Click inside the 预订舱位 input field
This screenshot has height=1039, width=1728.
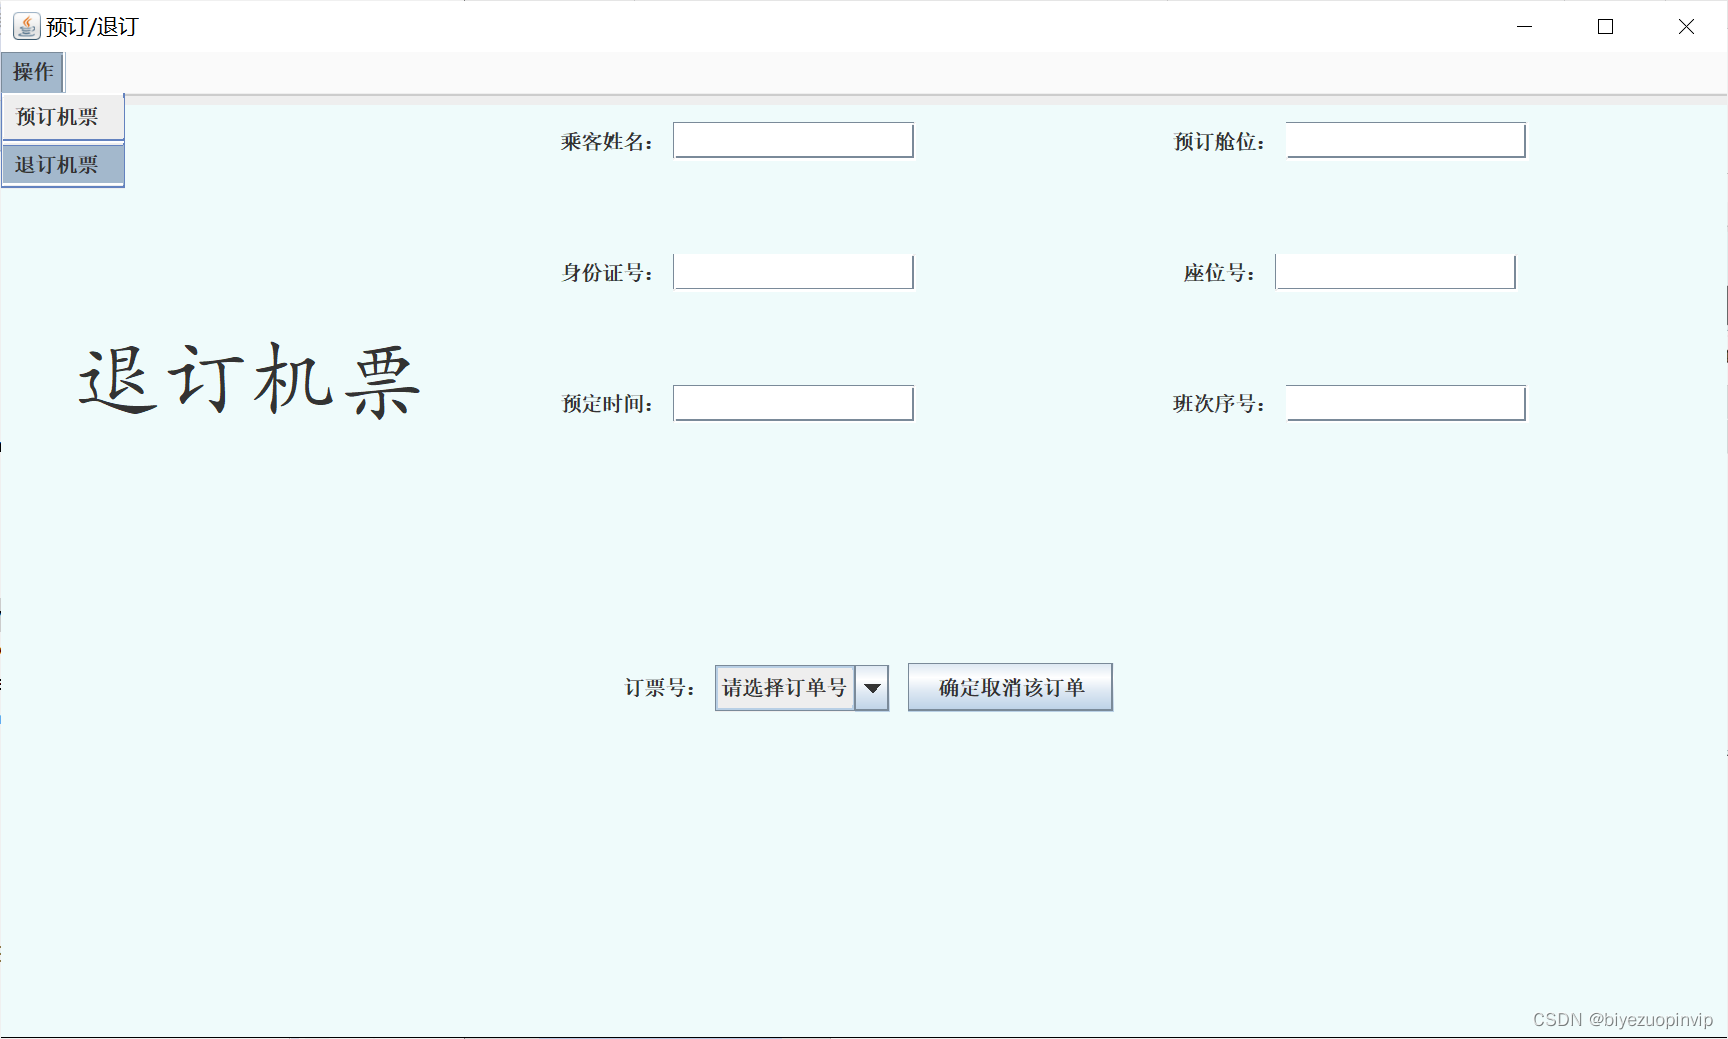(1404, 140)
